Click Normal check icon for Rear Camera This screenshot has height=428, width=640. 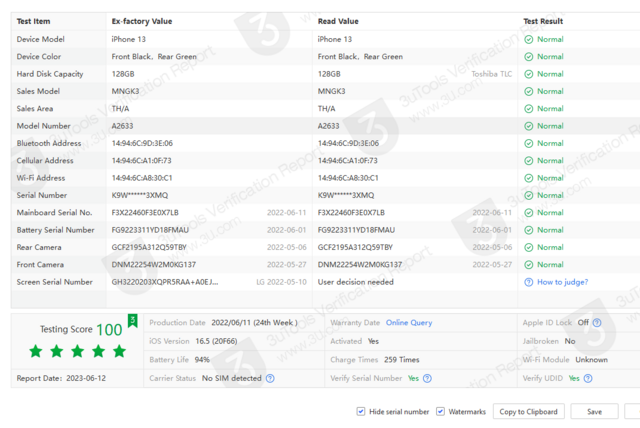click(529, 247)
